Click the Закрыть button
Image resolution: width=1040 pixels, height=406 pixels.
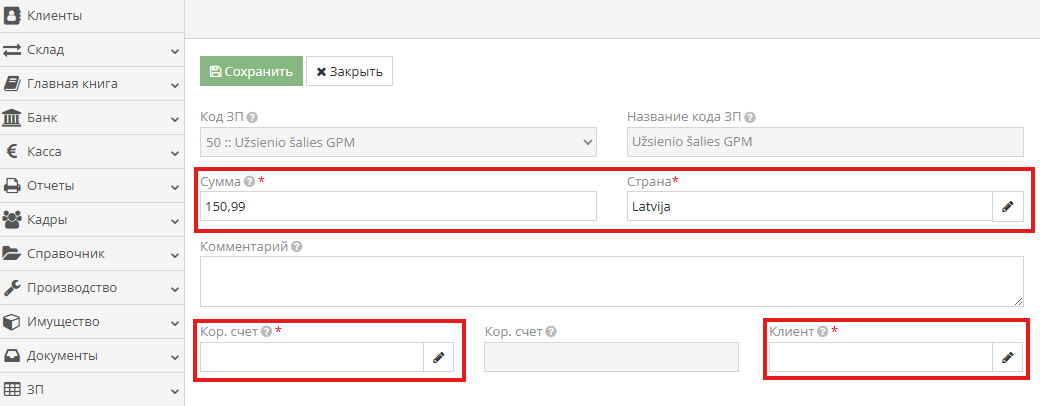click(x=350, y=71)
